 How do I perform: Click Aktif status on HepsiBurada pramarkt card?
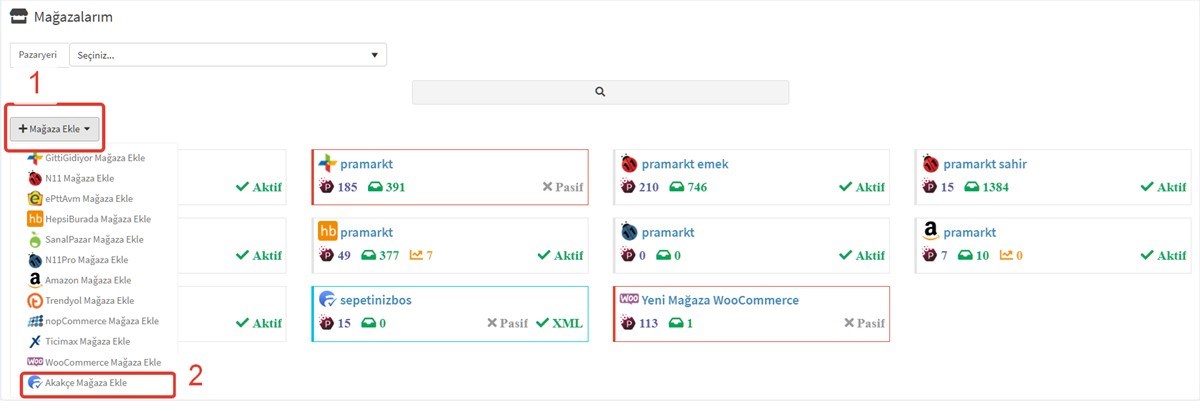pyautogui.click(x=560, y=255)
